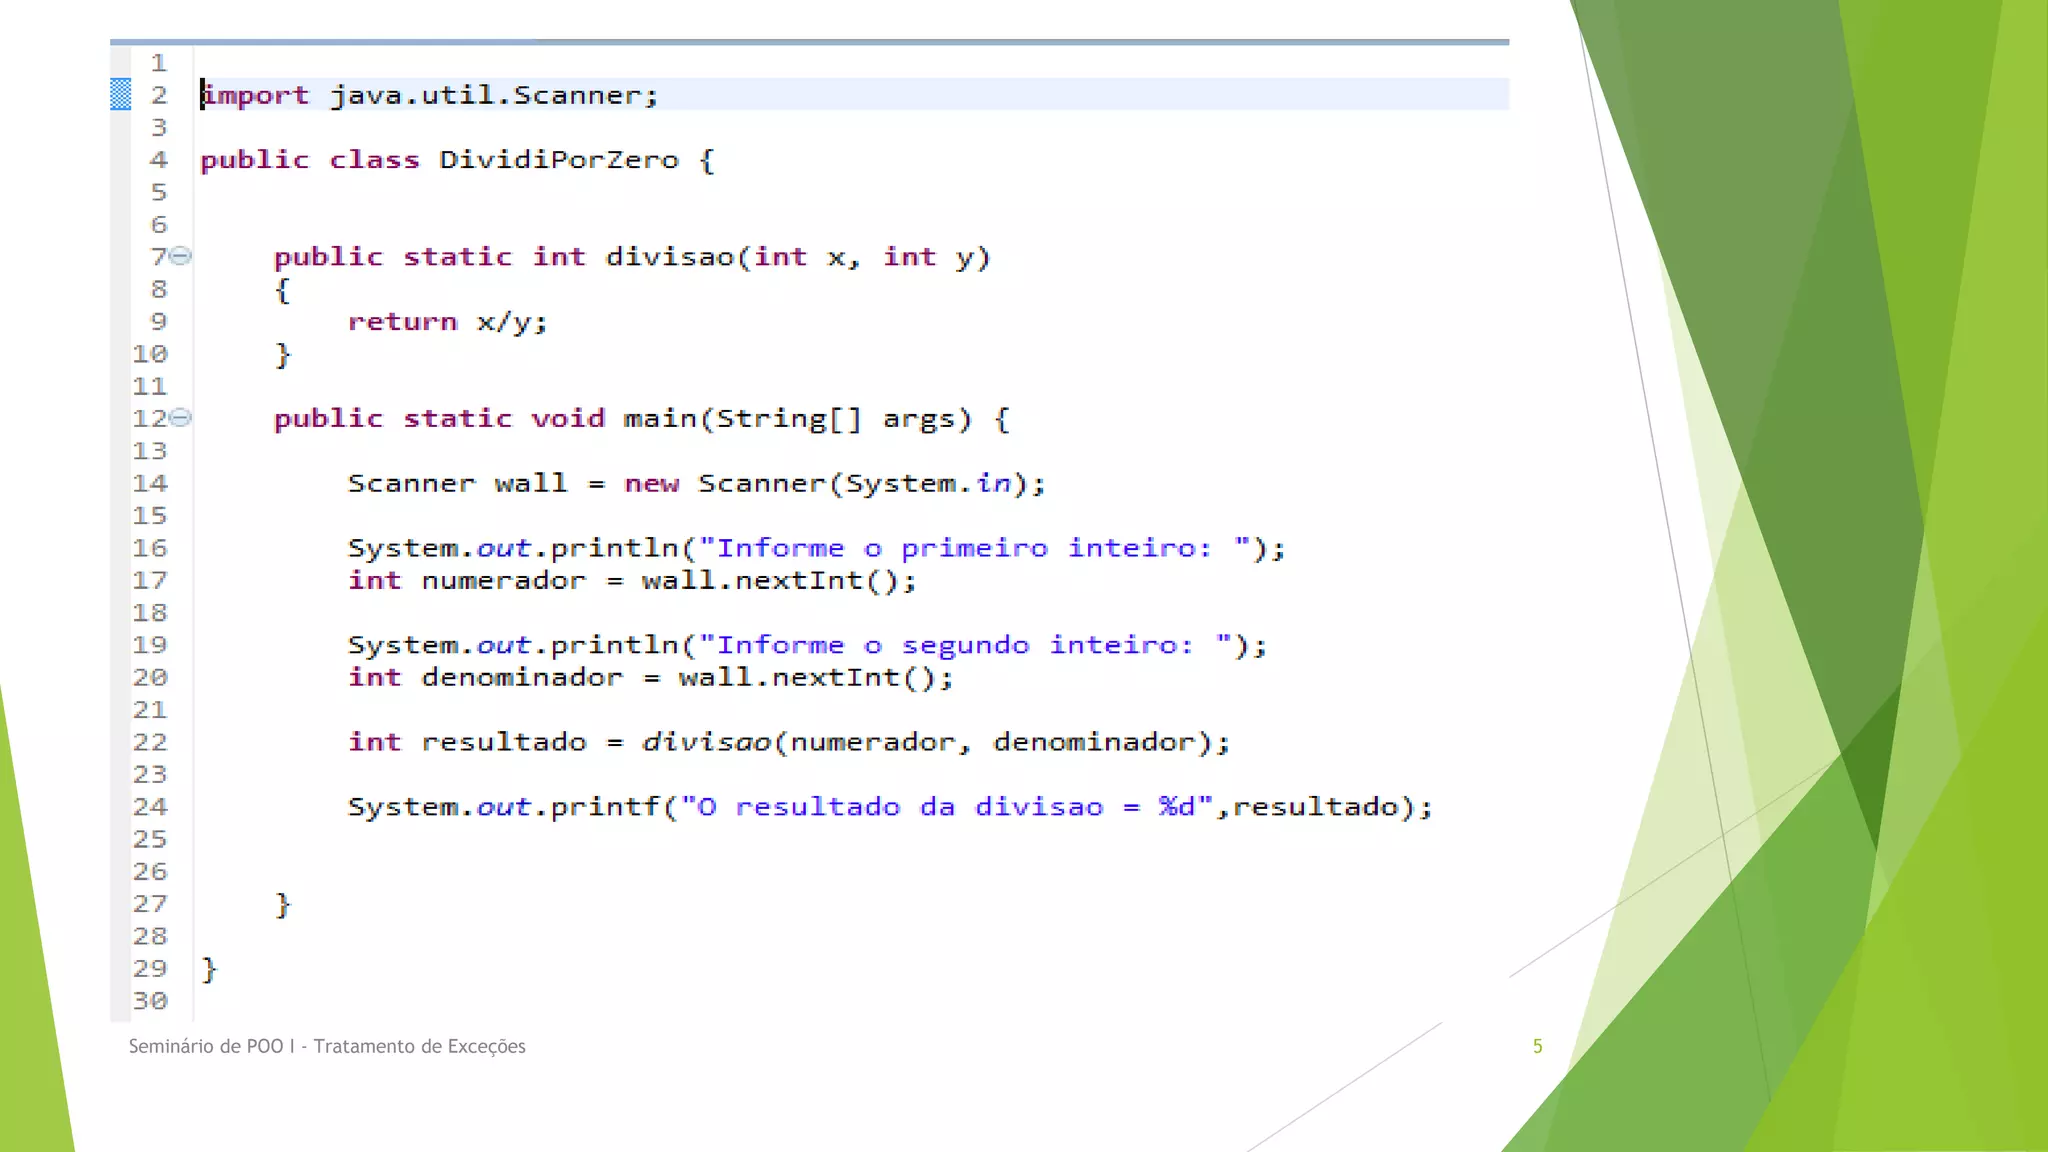Click the denominador variable declaration
The width and height of the screenshot is (2048, 1152).
[x=521, y=678]
